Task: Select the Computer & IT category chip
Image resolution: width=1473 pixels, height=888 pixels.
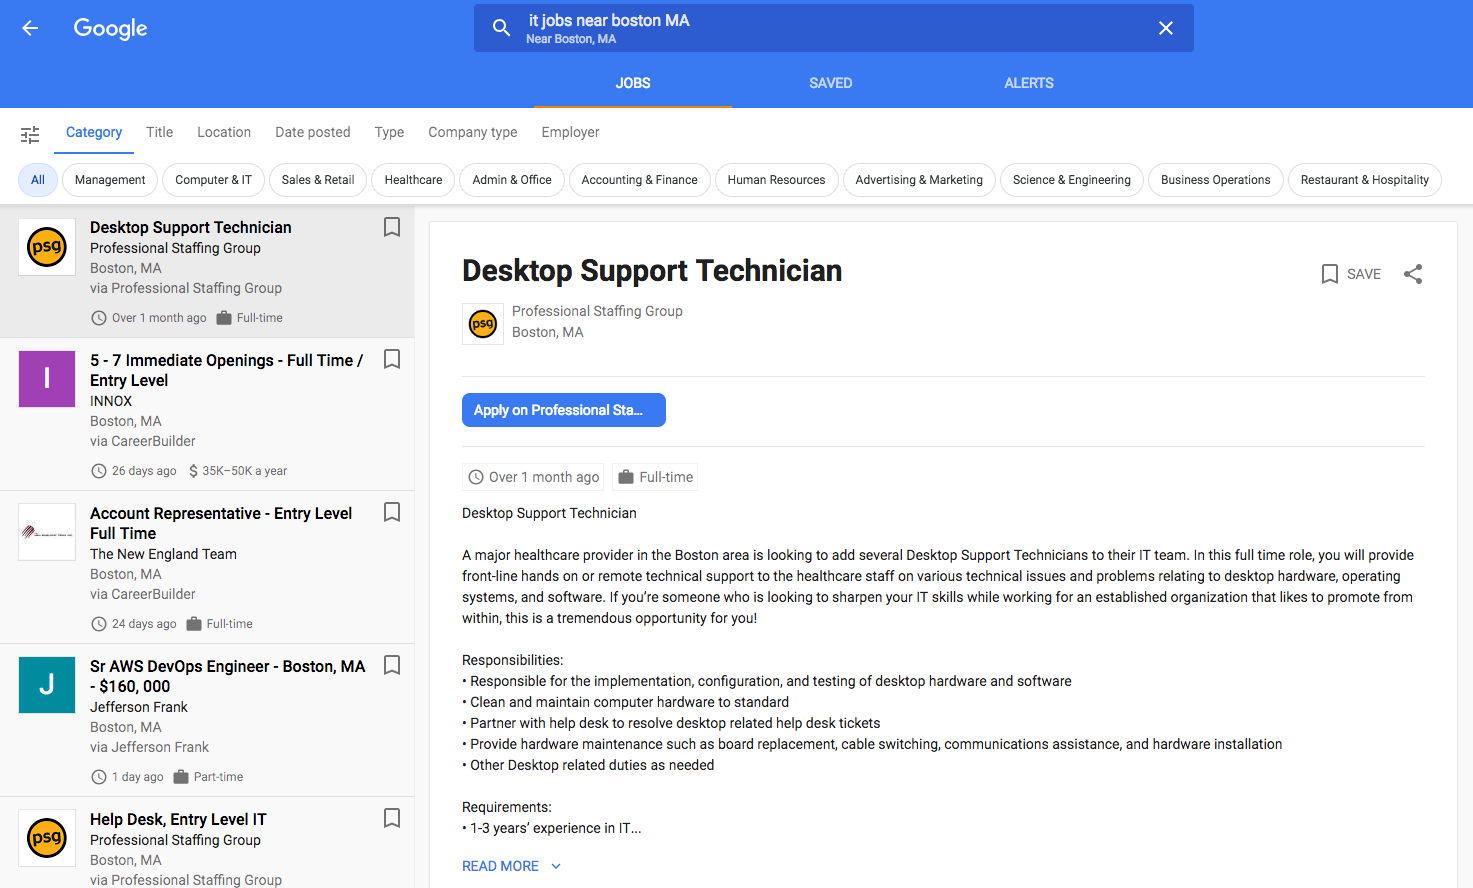Action: pyautogui.click(x=213, y=180)
